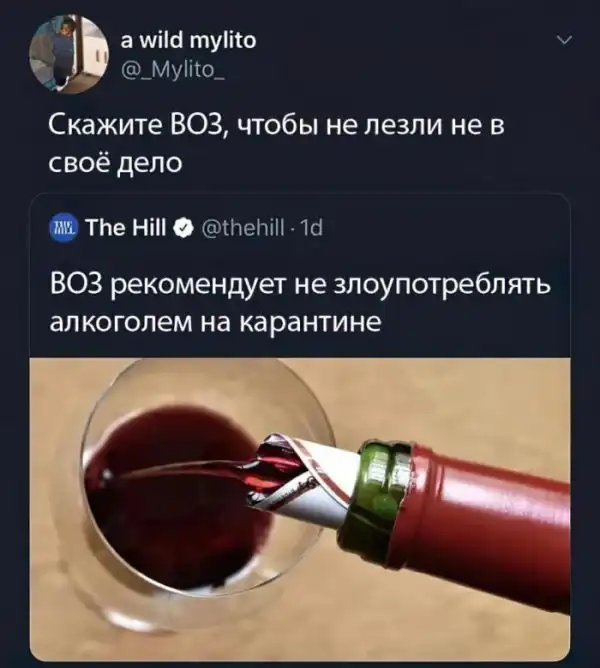Click the @_Mylito_ handle

pyautogui.click(x=174, y=68)
